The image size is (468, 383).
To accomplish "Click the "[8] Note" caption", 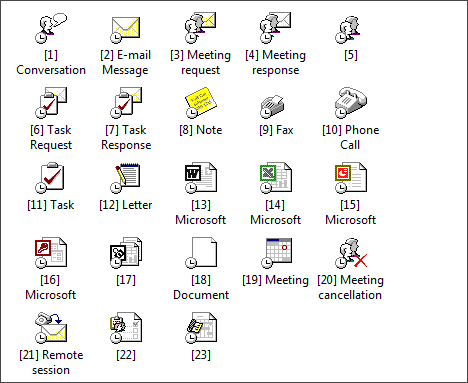I will tap(201, 130).
